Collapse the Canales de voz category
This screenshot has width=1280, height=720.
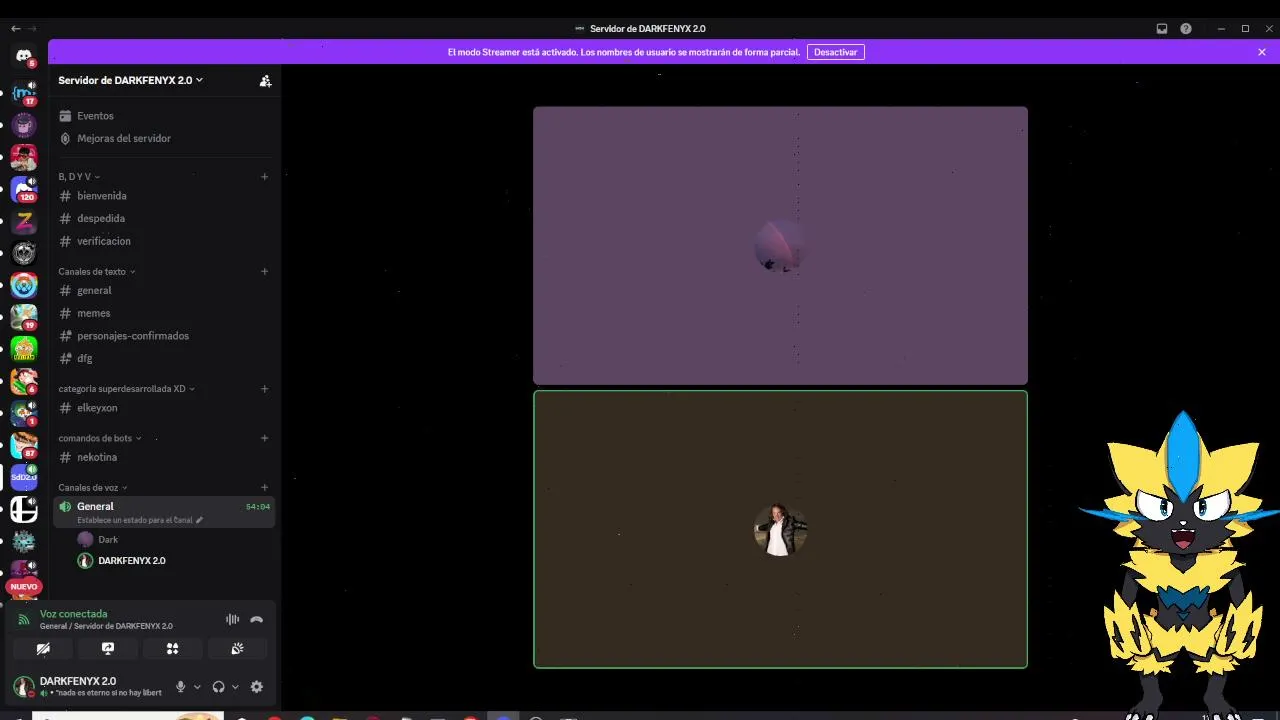pyautogui.click(x=92, y=487)
